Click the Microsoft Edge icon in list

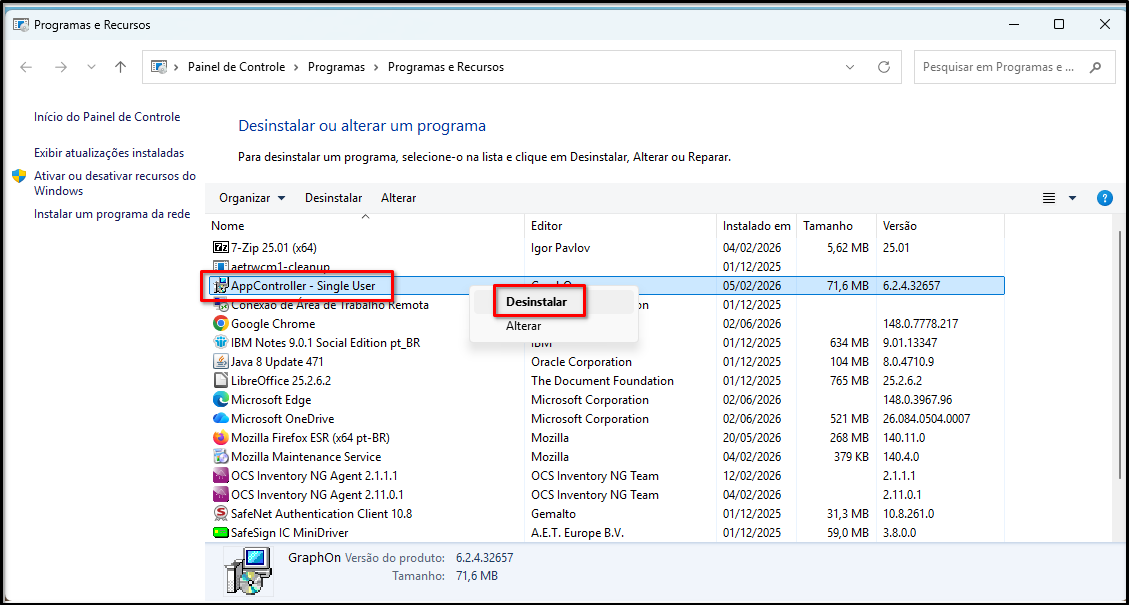coord(221,400)
